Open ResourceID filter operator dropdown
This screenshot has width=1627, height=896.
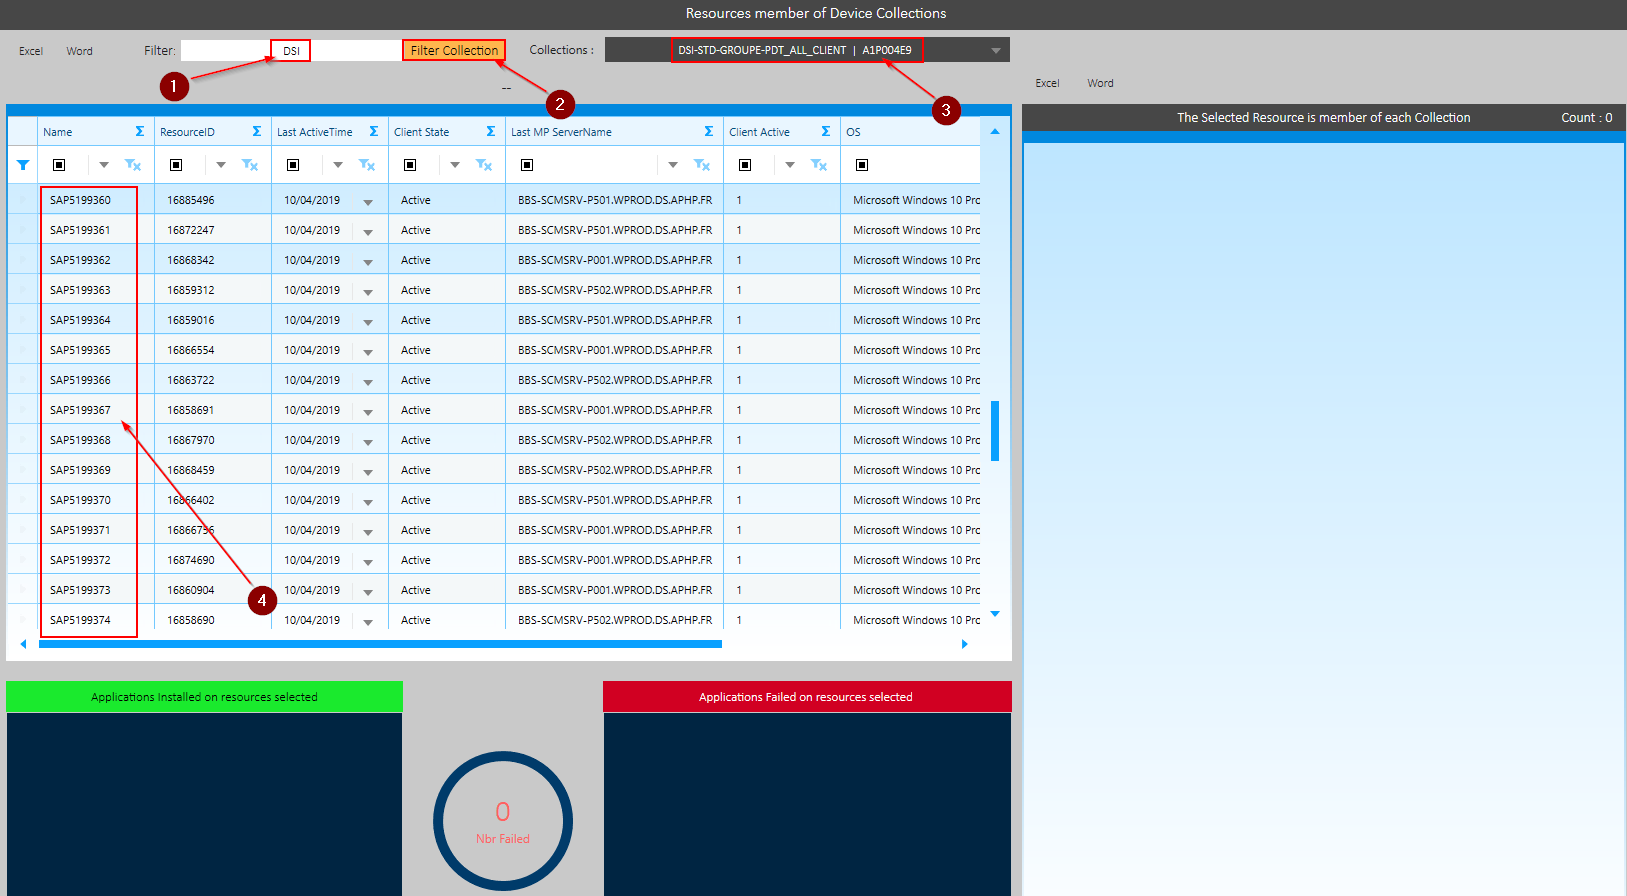[x=221, y=165]
